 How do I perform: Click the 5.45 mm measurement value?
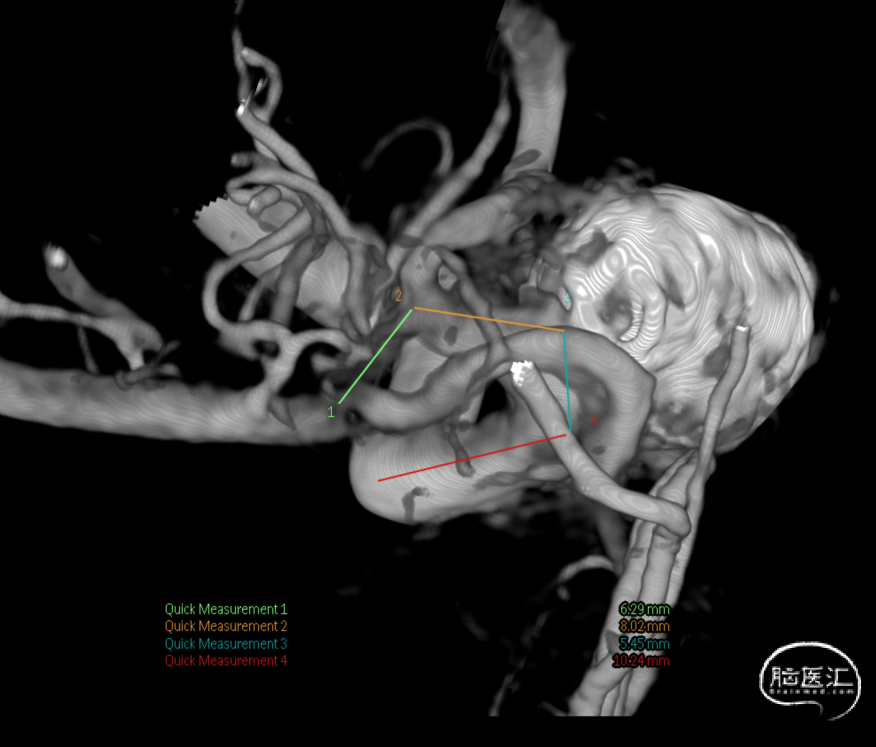coord(644,644)
